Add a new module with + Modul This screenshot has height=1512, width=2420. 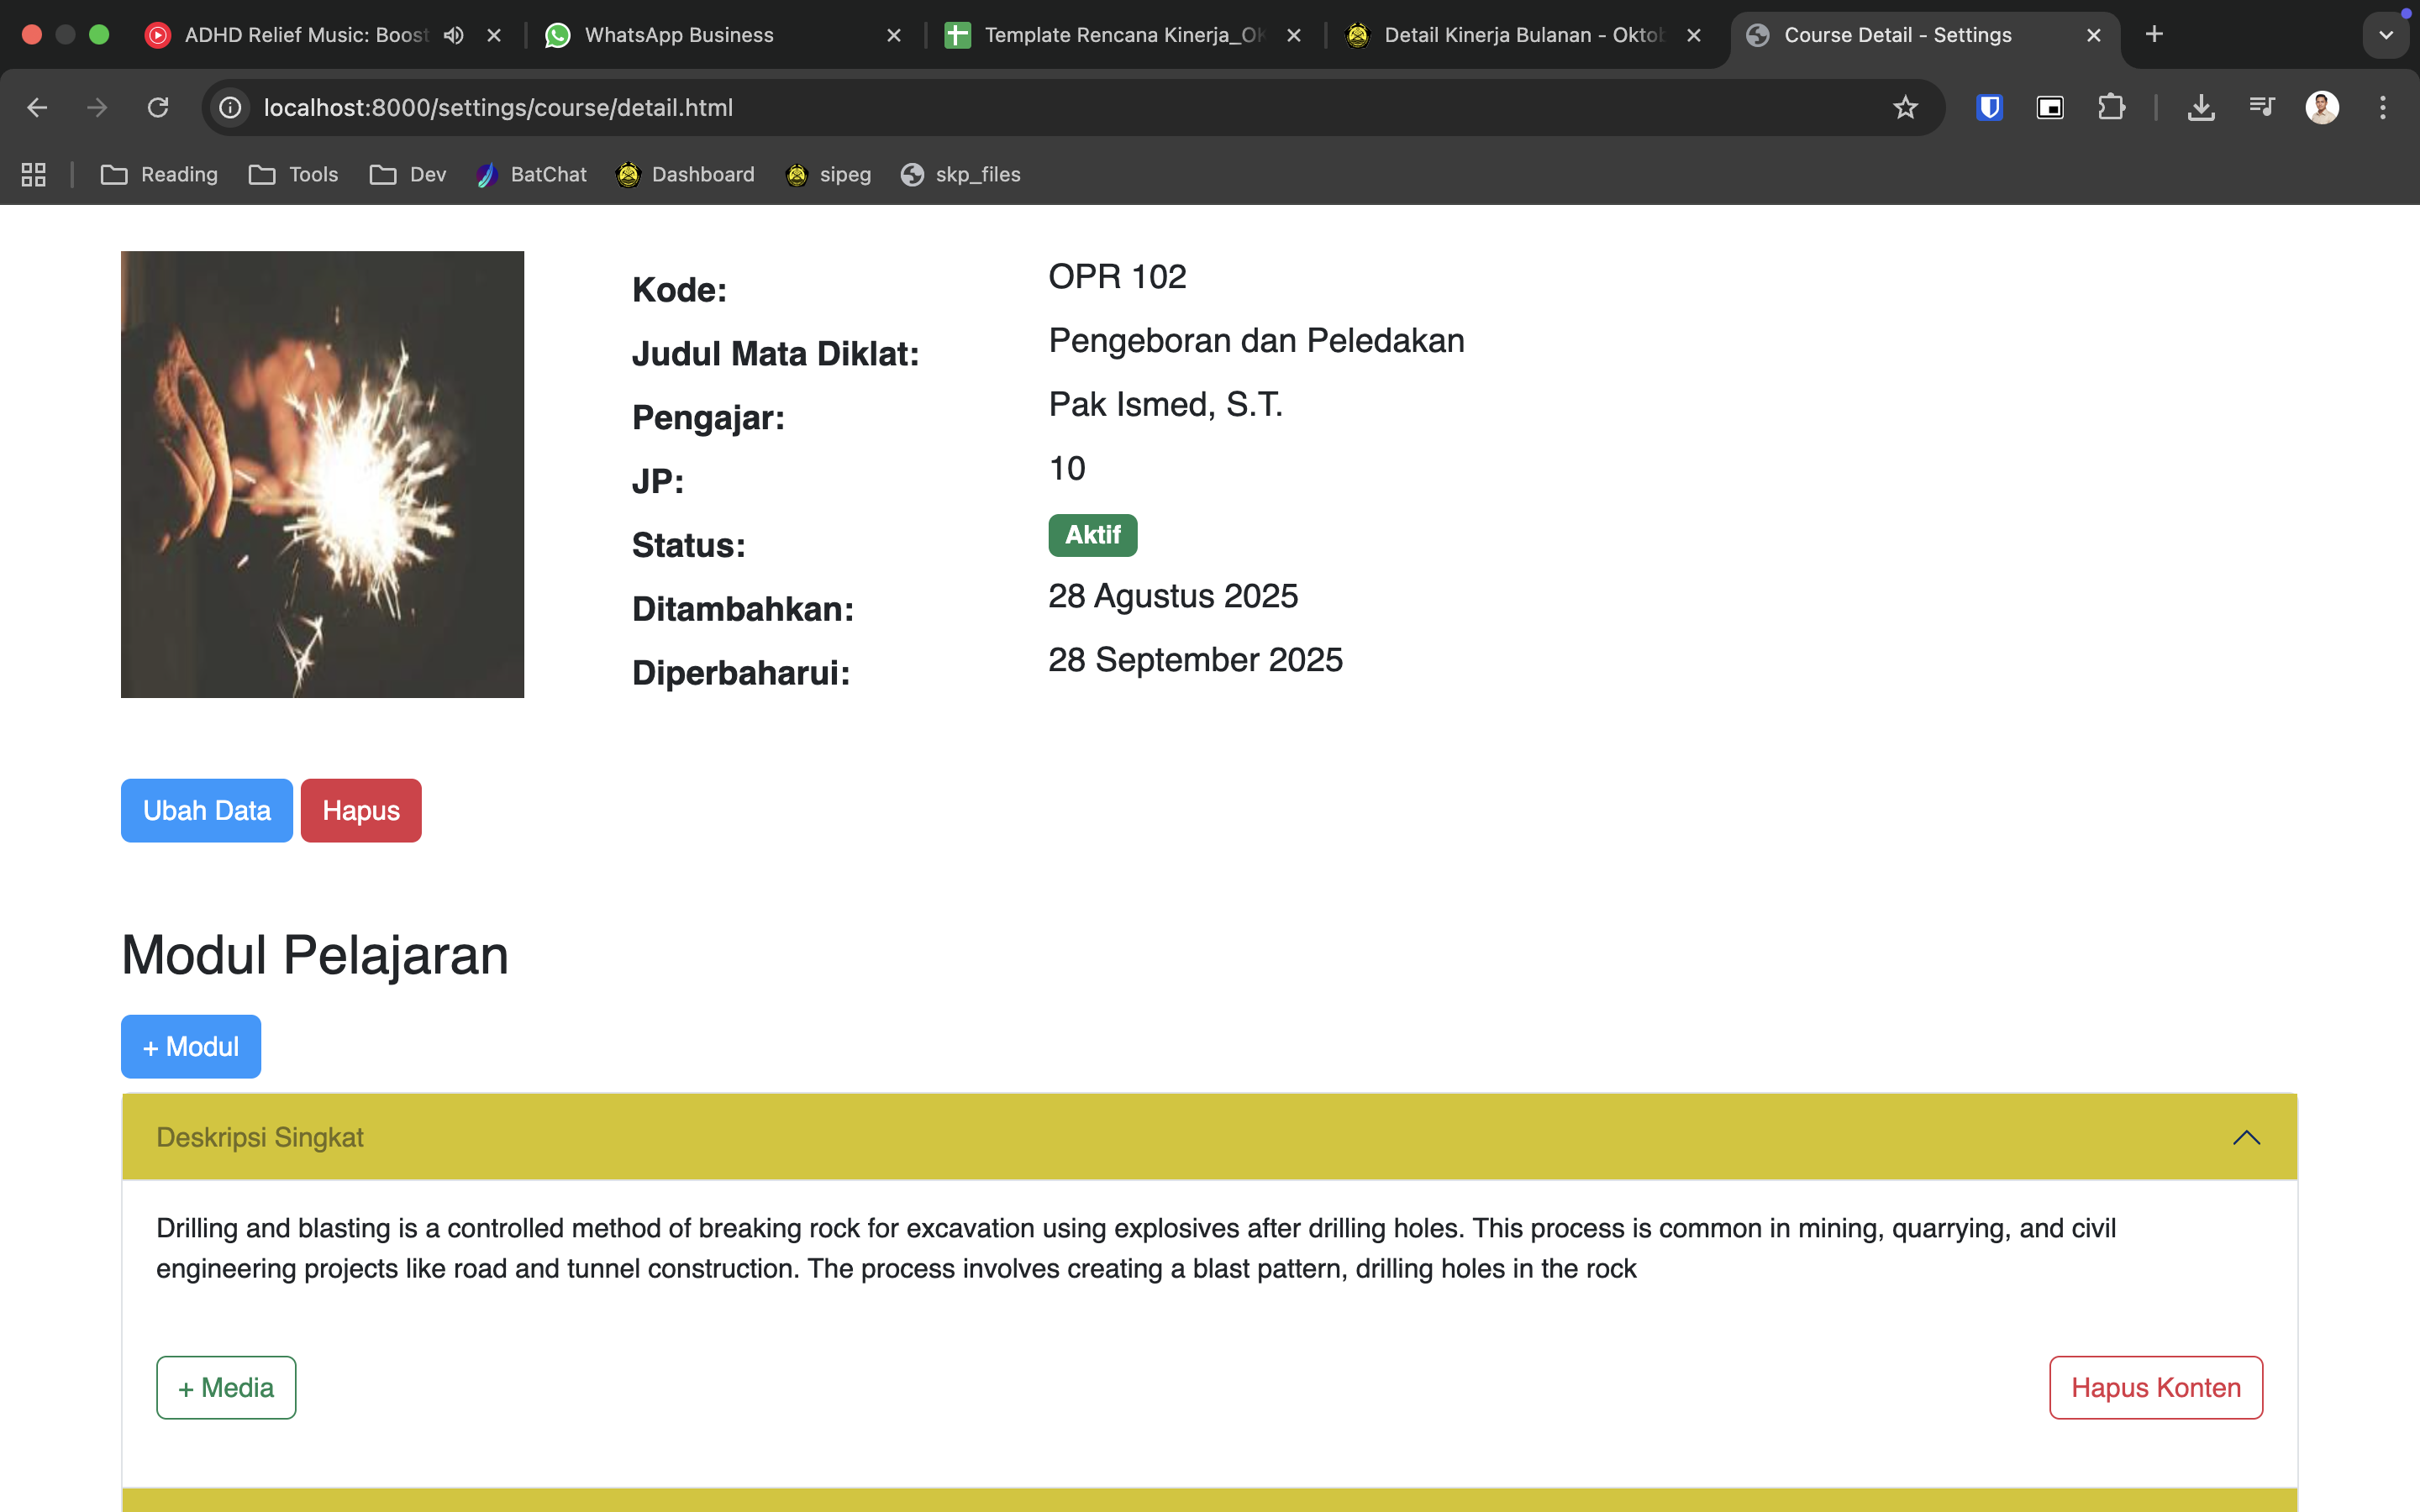pyautogui.click(x=191, y=1046)
